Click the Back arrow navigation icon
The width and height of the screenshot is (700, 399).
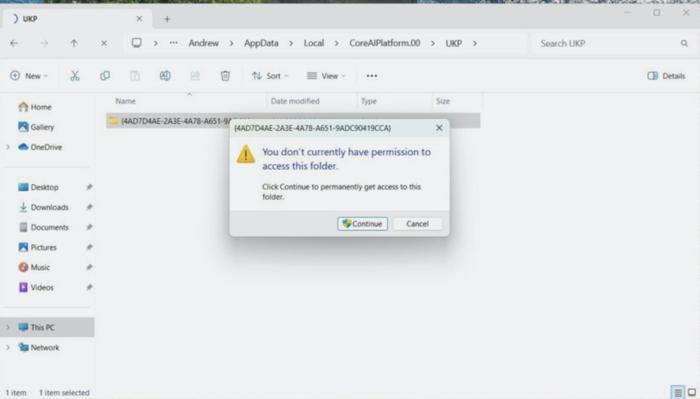14,43
